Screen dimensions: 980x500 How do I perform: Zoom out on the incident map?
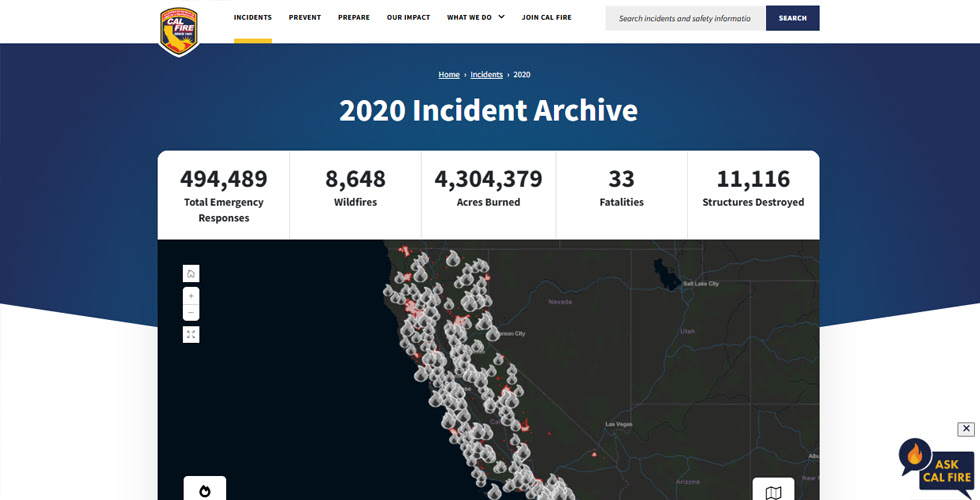point(191,312)
